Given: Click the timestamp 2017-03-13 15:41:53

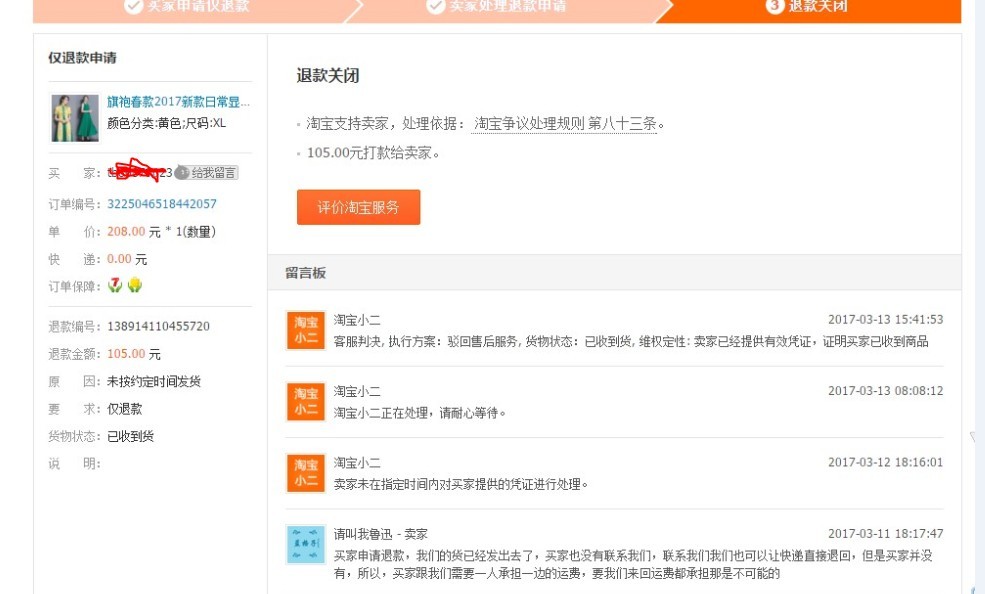Looking at the screenshot, I should (886, 320).
